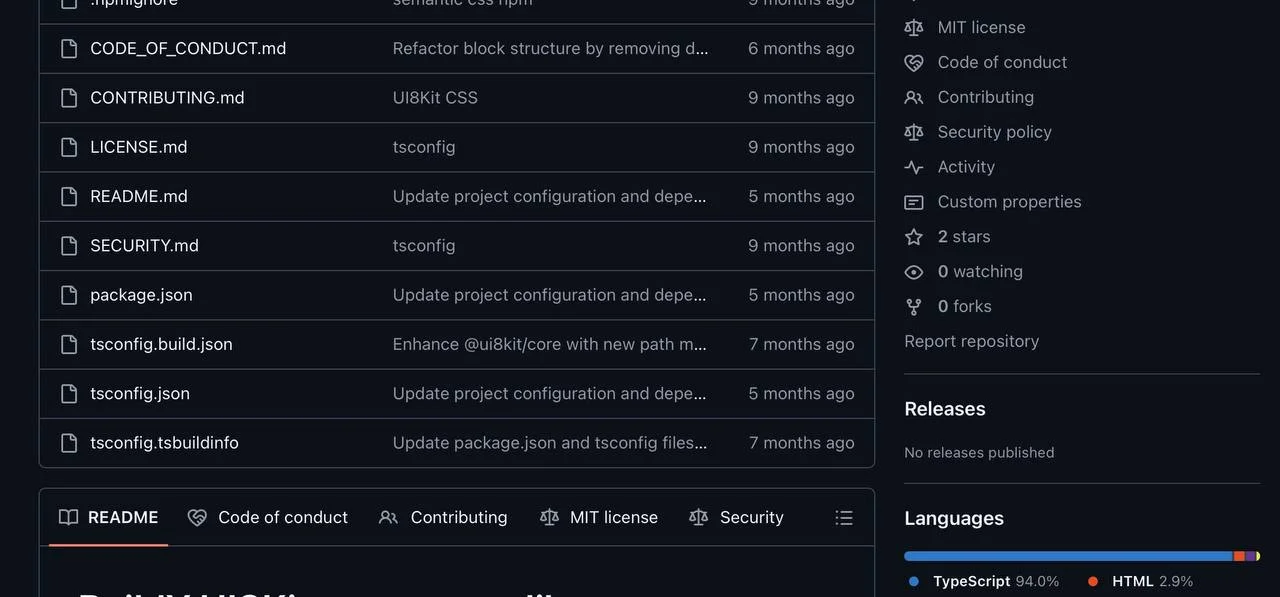
Task: Click Report repository link
Action: pyautogui.click(x=971, y=341)
